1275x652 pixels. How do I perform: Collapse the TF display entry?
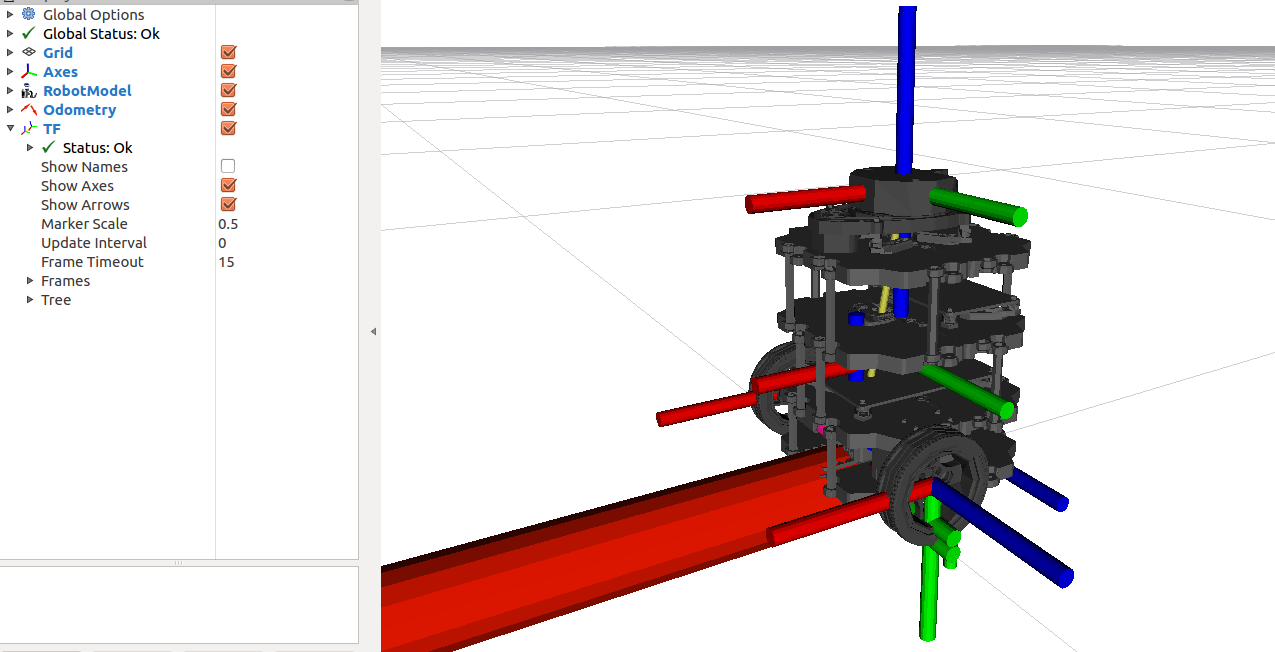10,128
